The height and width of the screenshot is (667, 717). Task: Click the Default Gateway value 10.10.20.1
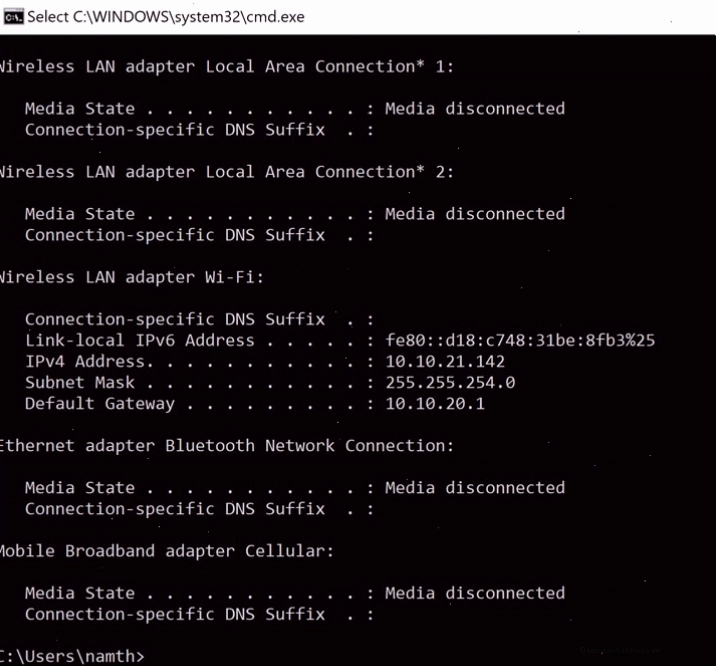(x=435, y=404)
